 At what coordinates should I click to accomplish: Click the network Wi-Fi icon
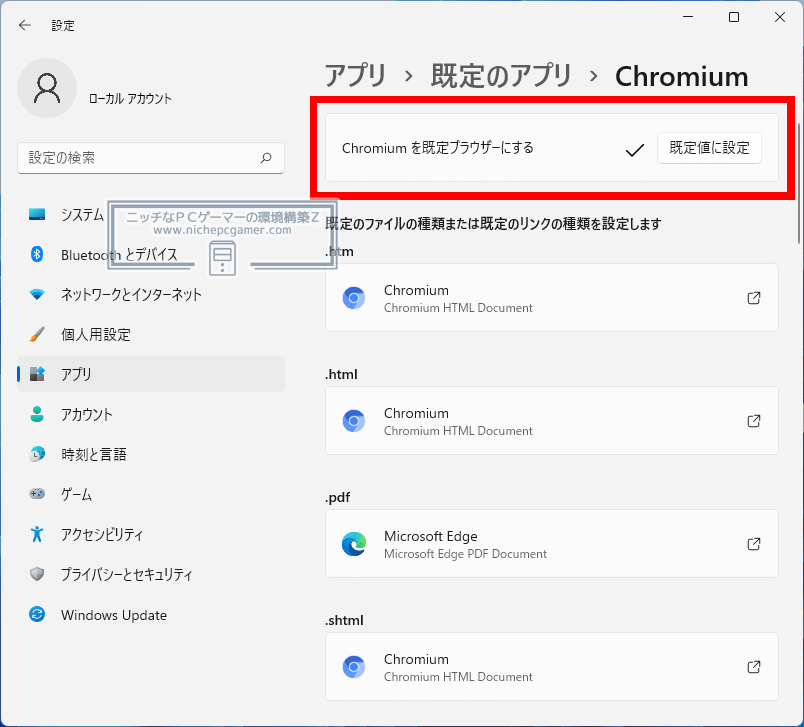[x=37, y=294]
